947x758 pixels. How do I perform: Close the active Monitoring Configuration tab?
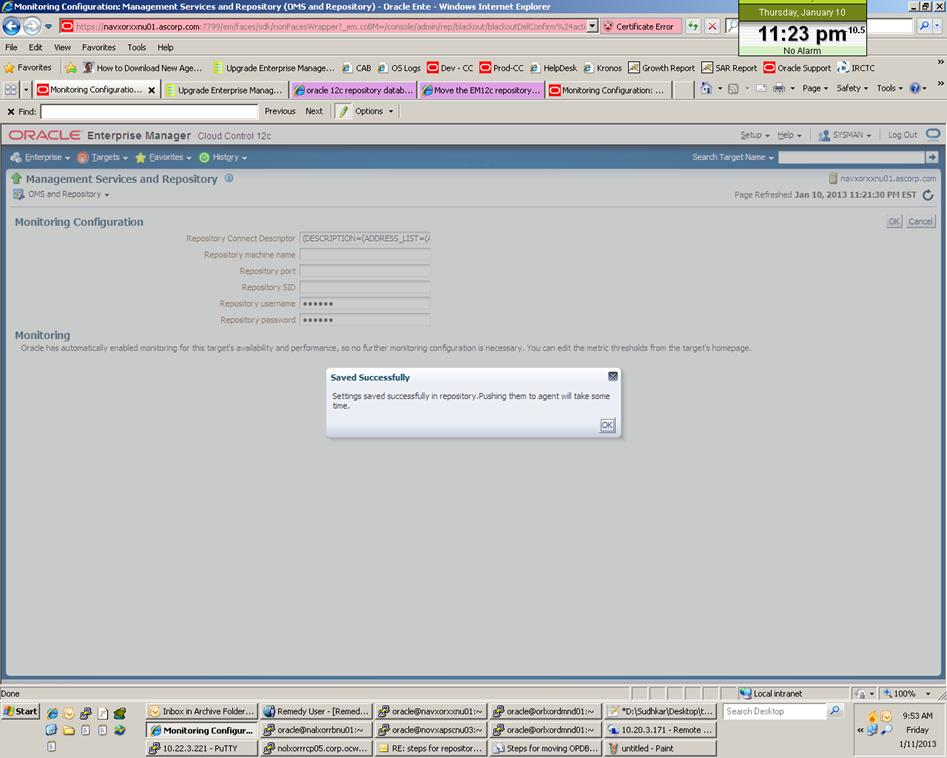(x=152, y=90)
